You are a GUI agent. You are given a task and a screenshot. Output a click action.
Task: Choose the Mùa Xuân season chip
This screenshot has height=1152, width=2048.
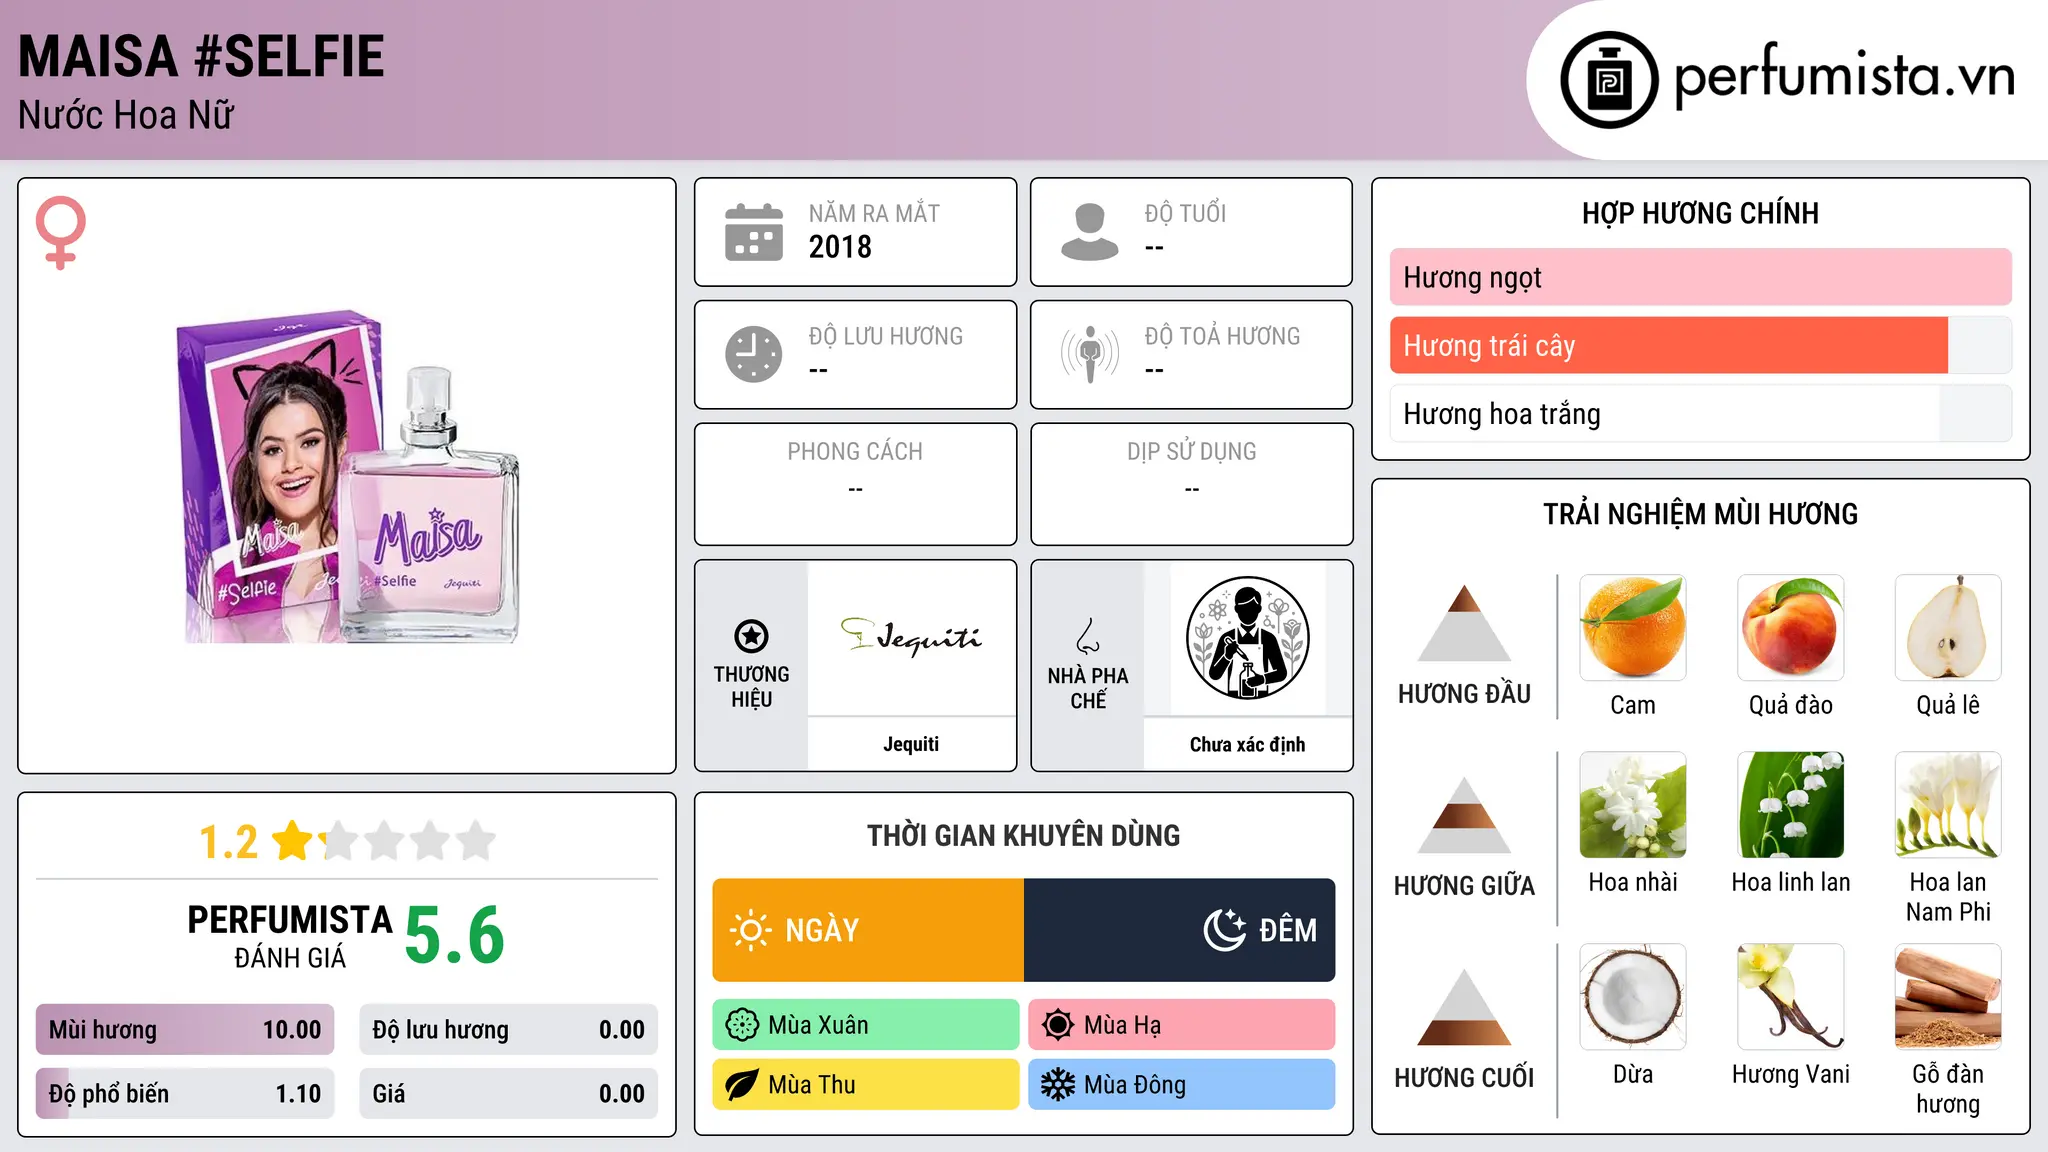tap(866, 1025)
